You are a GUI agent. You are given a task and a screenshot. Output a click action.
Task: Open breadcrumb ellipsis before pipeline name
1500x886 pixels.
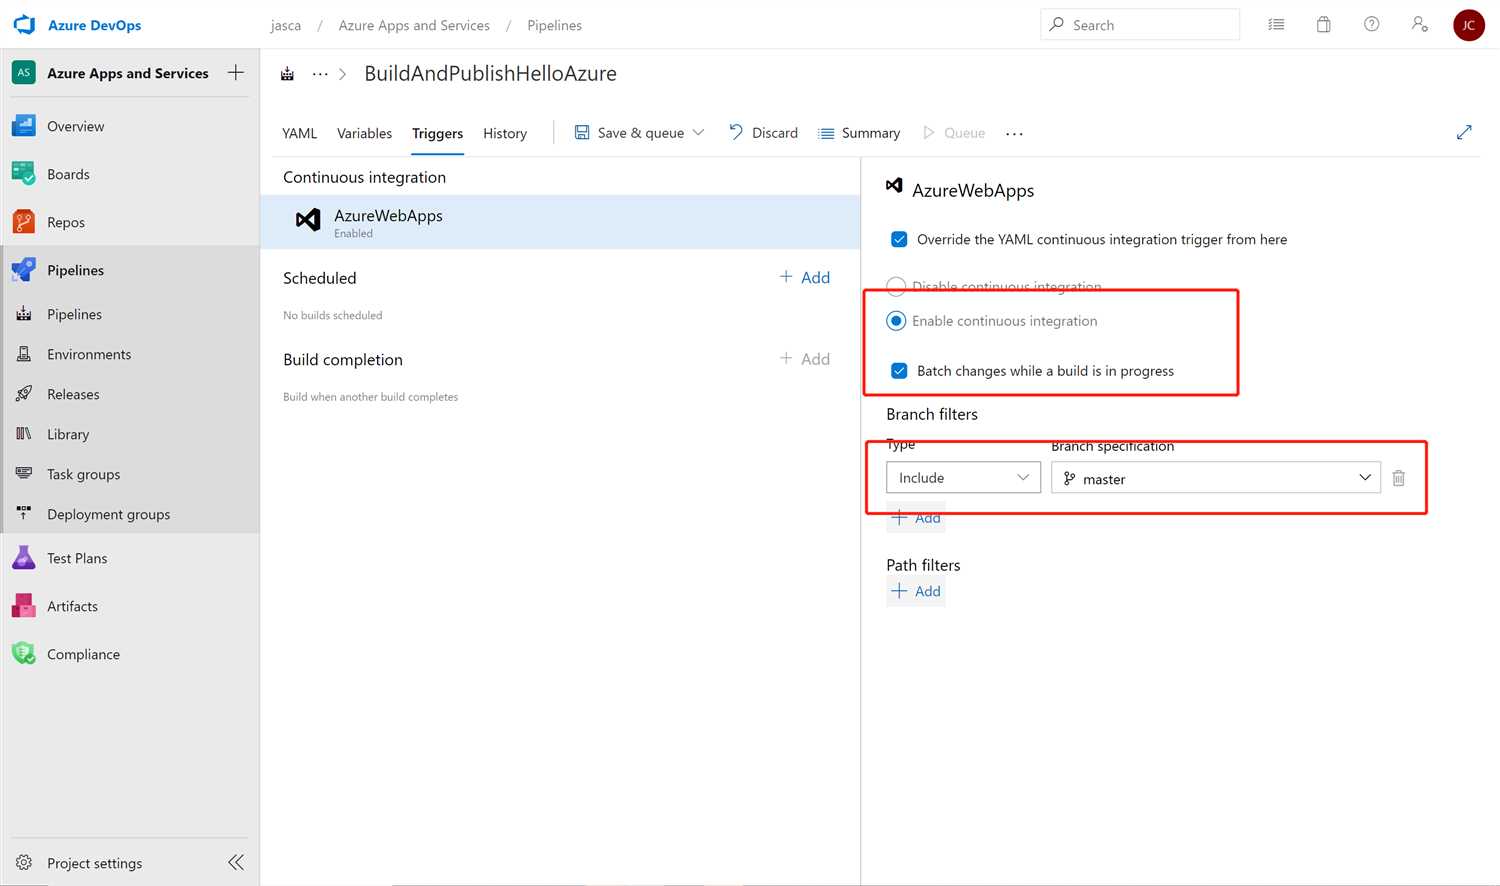pyautogui.click(x=320, y=74)
